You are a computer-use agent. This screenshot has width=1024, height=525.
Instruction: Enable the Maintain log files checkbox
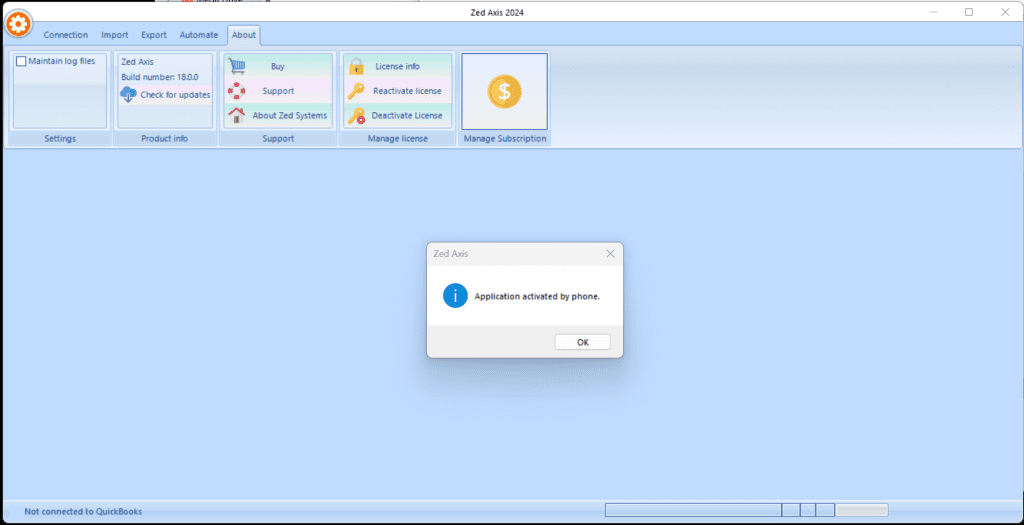point(22,61)
